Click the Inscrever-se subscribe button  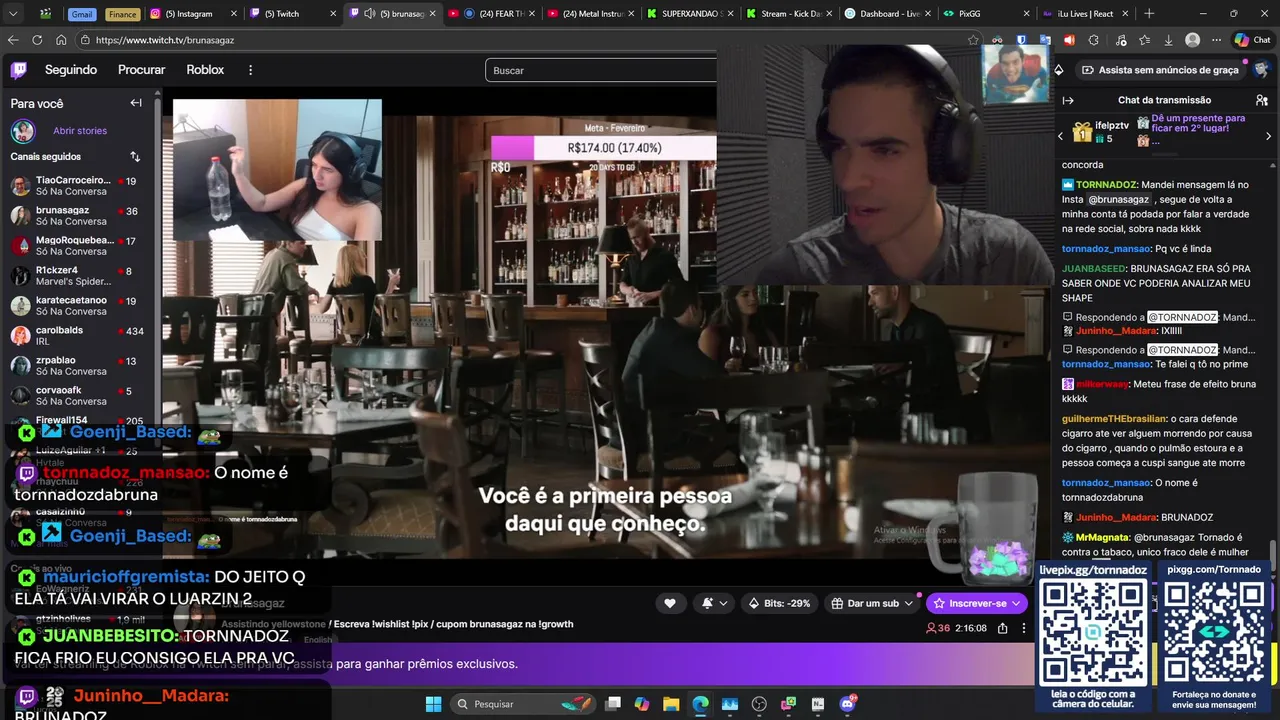[x=976, y=603]
